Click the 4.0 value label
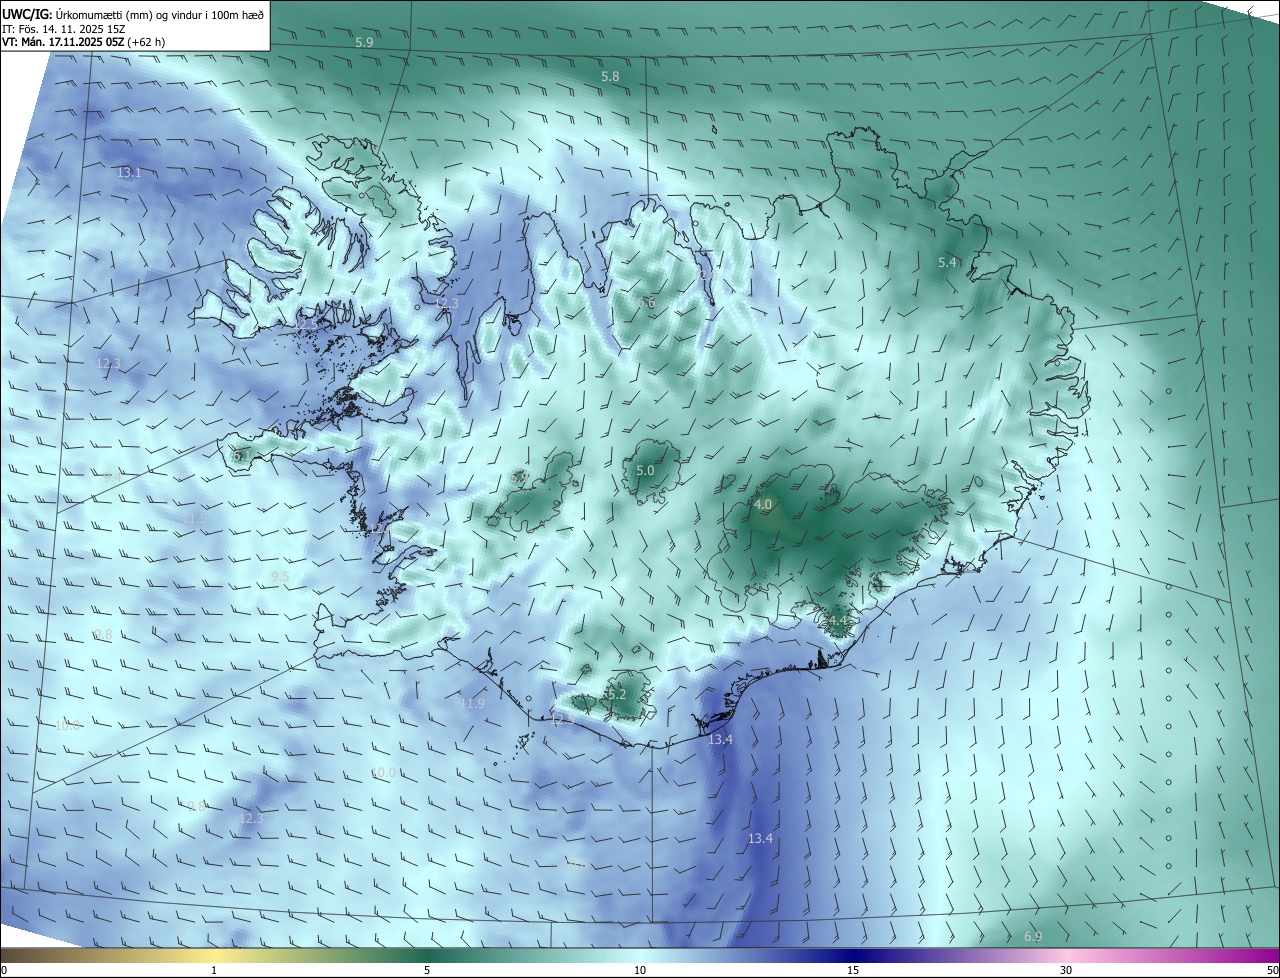Viewport: 1280px width, 978px height. [763, 504]
